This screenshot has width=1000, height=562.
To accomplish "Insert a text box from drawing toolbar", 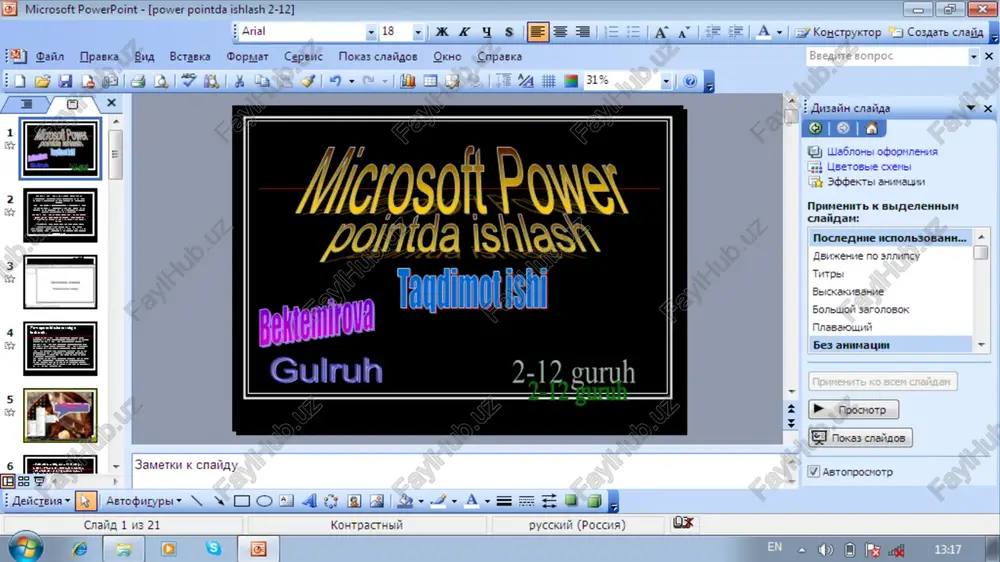I will pyautogui.click(x=286, y=501).
